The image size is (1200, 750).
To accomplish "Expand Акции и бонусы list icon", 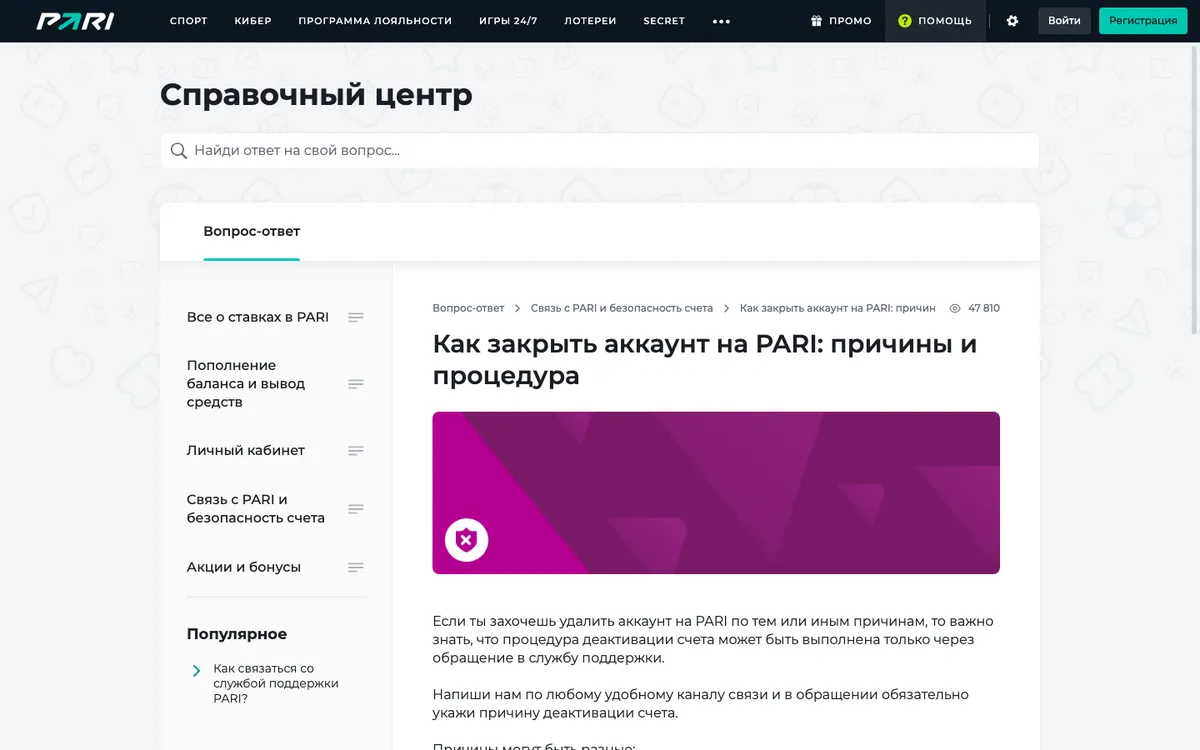I will pos(356,567).
